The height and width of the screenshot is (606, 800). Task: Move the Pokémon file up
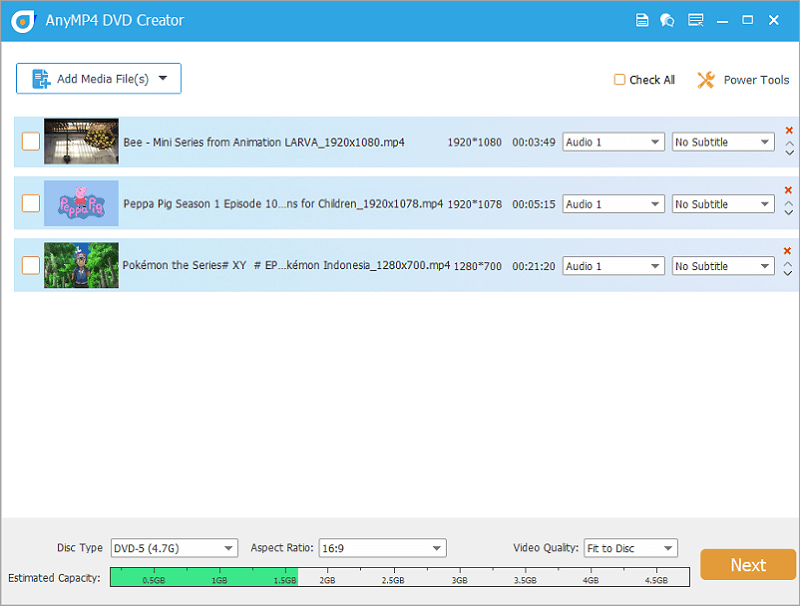(x=788, y=264)
